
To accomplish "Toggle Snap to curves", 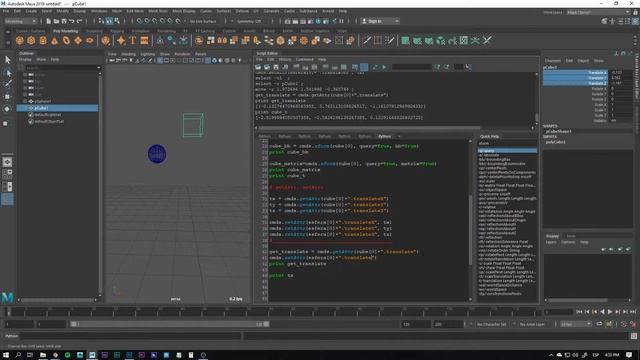I will pyautogui.click(x=147, y=21).
